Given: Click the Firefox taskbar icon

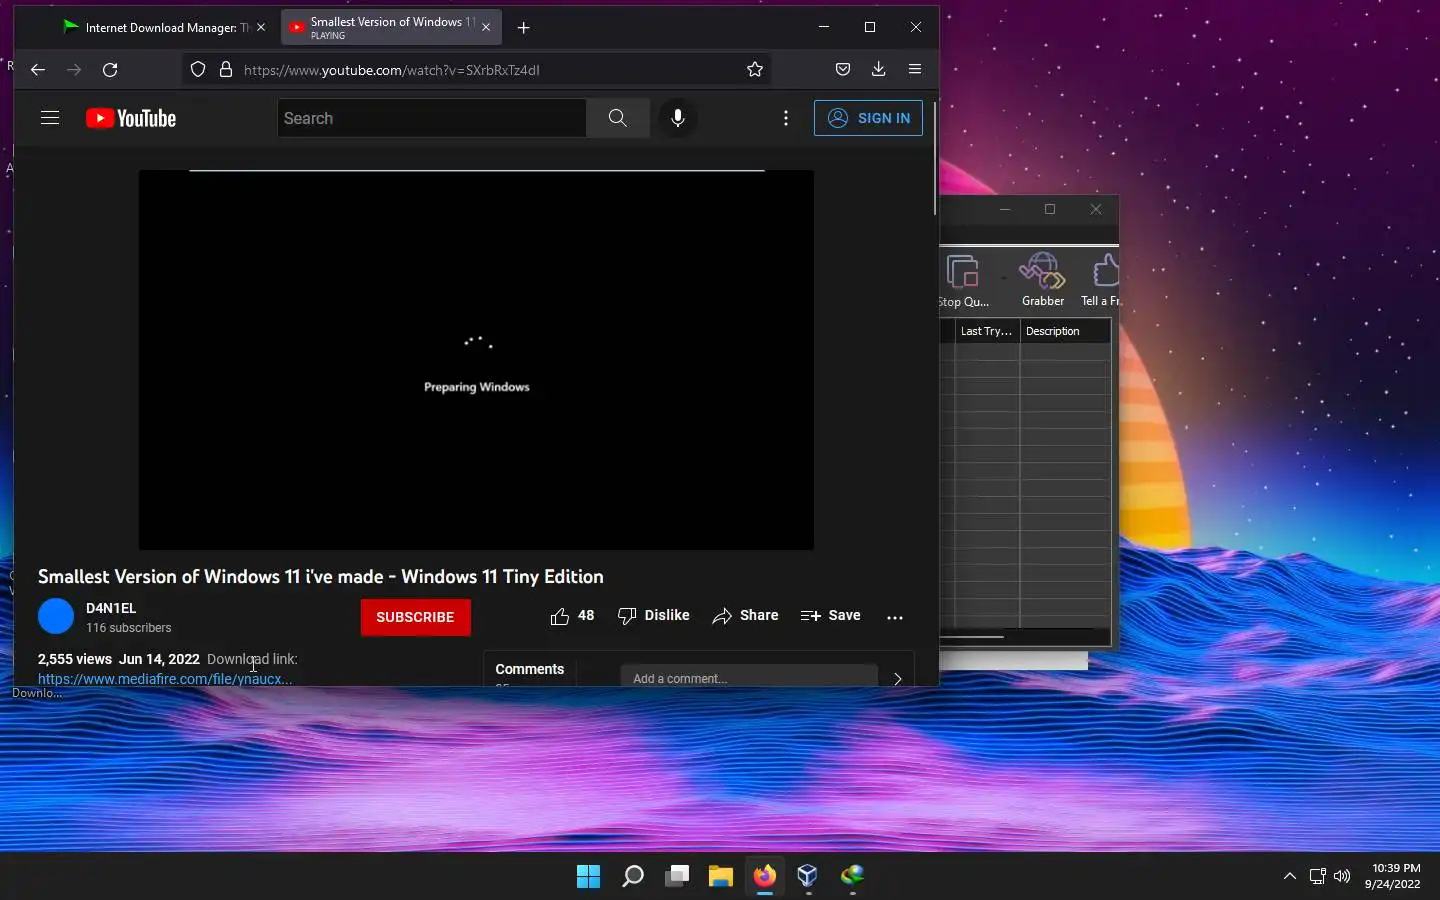Looking at the screenshot, I should tap(765, 876).
